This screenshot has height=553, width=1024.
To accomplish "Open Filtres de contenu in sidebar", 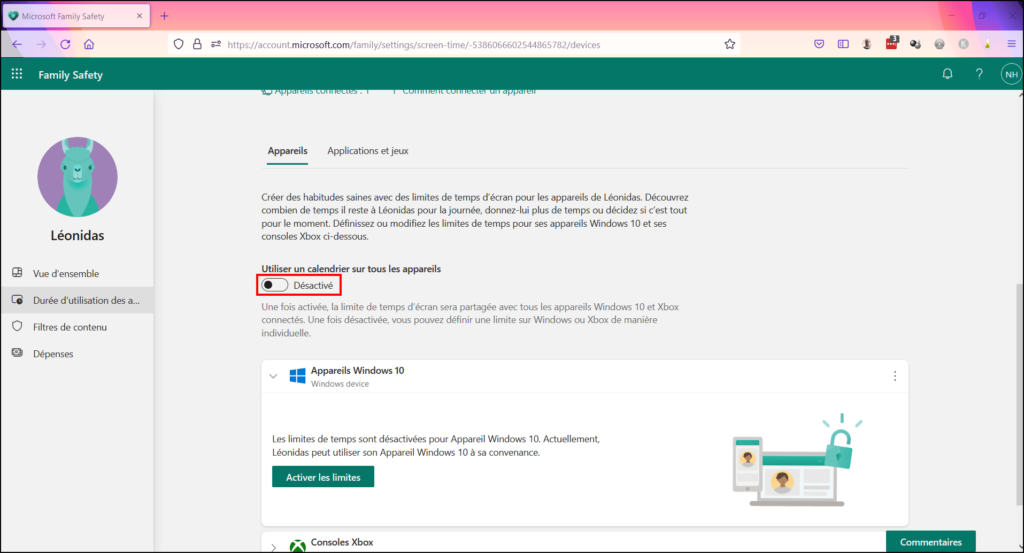I will [x=77, y=327].
